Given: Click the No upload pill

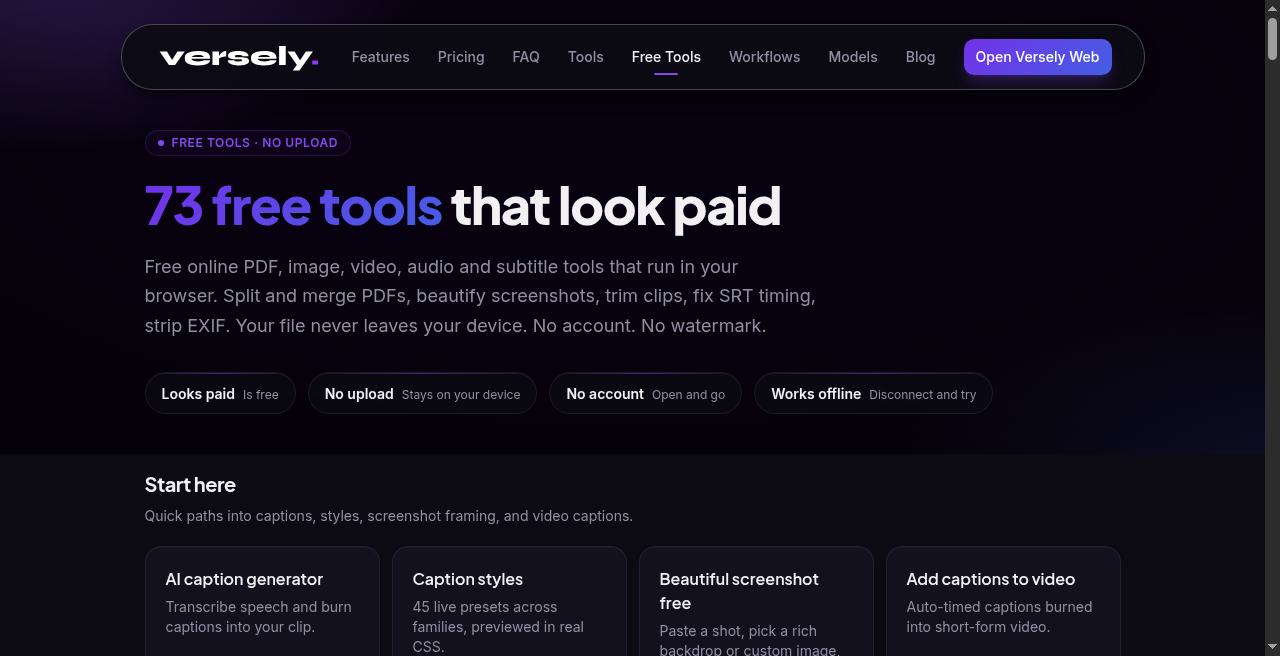Looking at the screenshot, I should (422, 394).
